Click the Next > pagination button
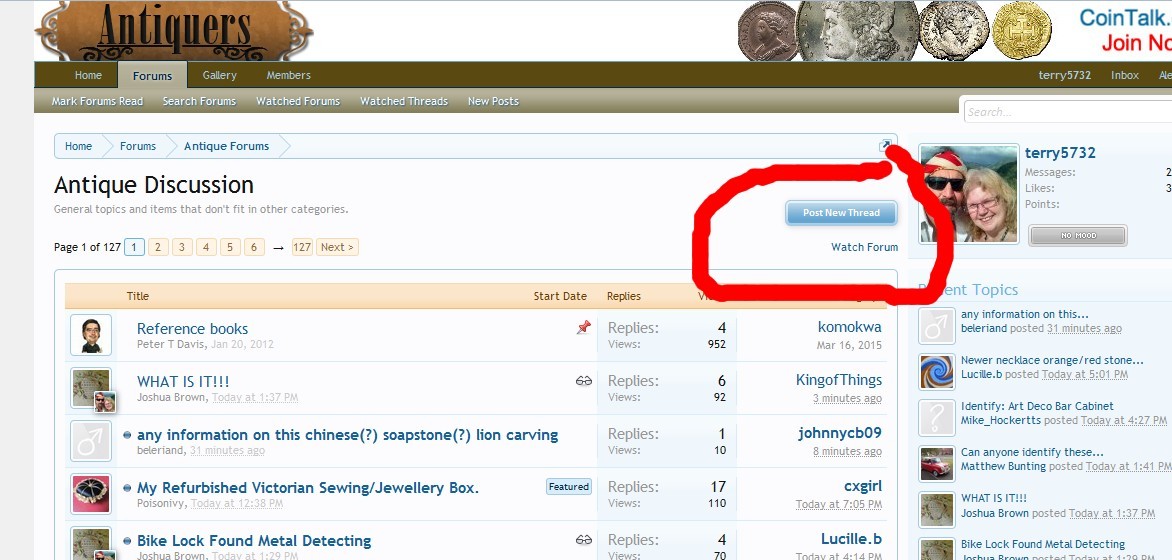The height and width of the screenshot is (560, 1172). (337, 247)
